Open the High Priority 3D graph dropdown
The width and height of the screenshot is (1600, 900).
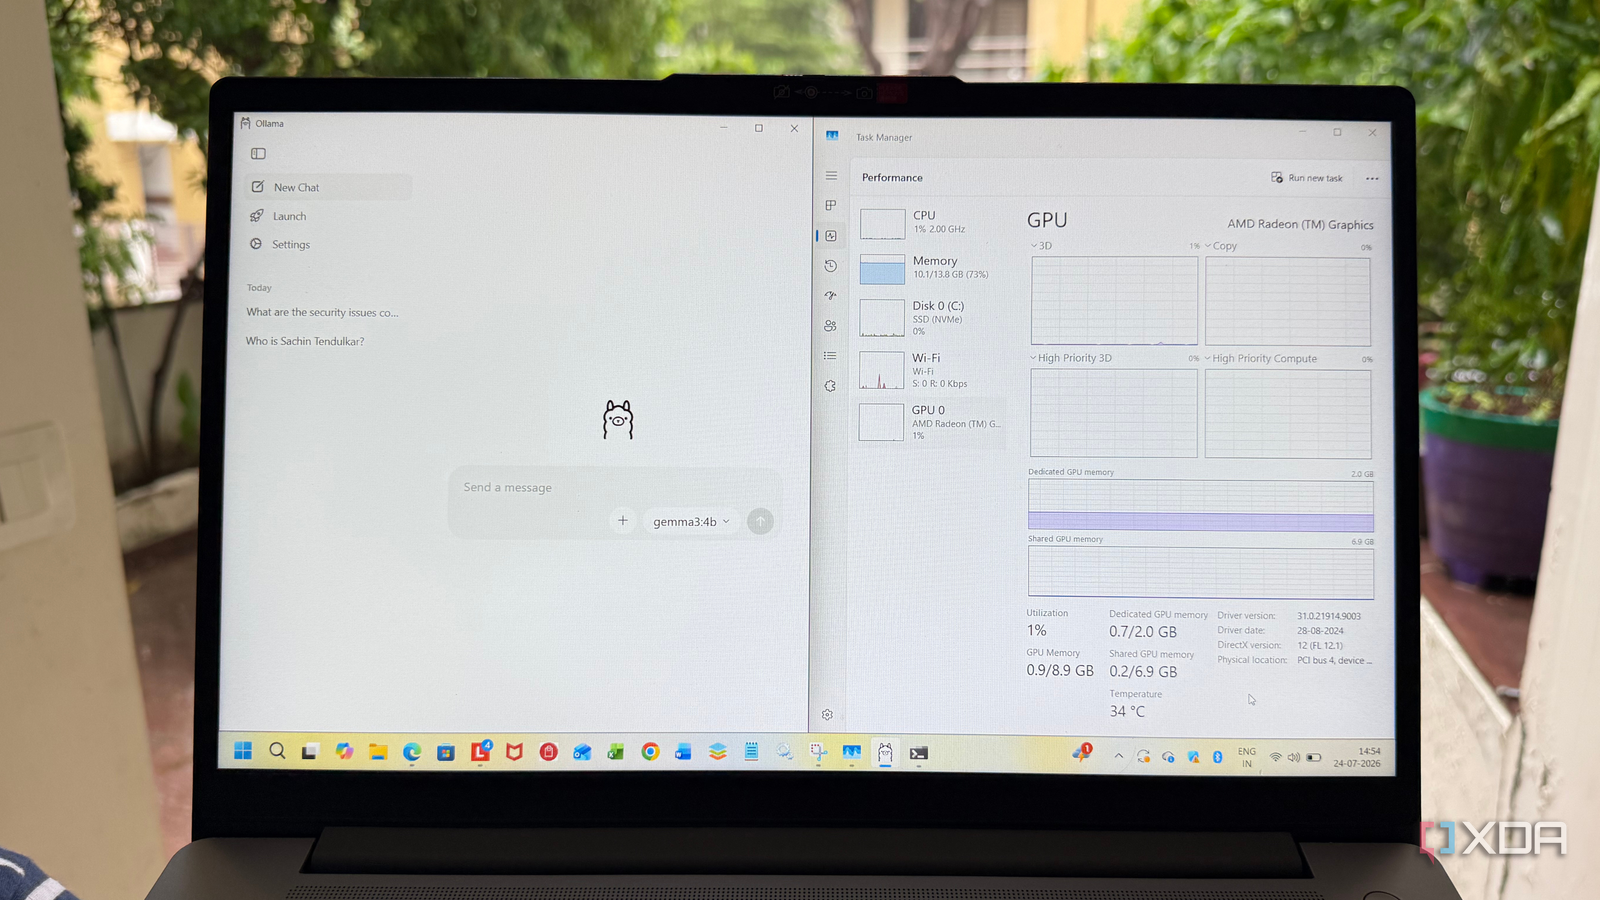pos(1071,358)
